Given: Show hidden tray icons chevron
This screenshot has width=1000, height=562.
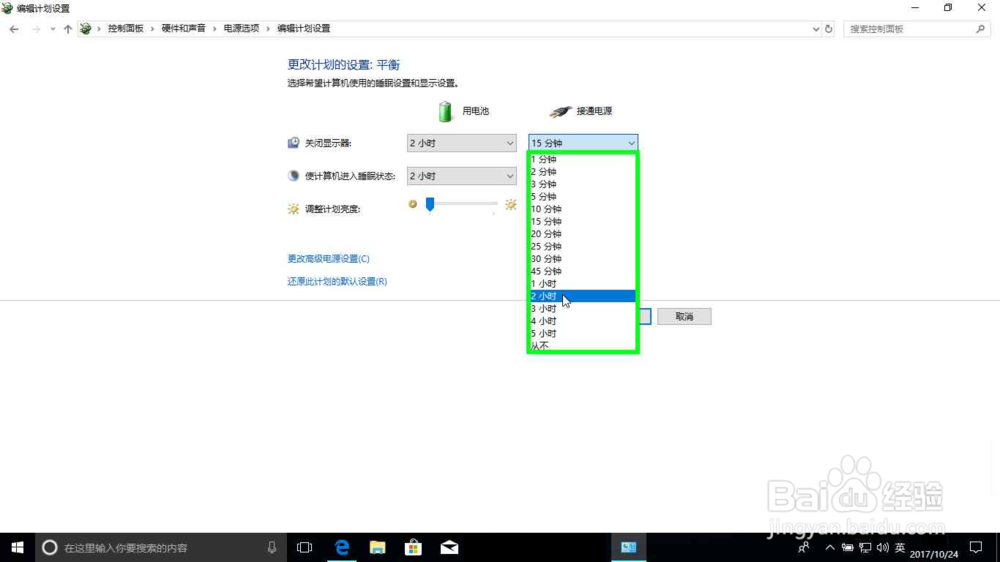Looking at the screenshot, I should [x=830, y=547].
